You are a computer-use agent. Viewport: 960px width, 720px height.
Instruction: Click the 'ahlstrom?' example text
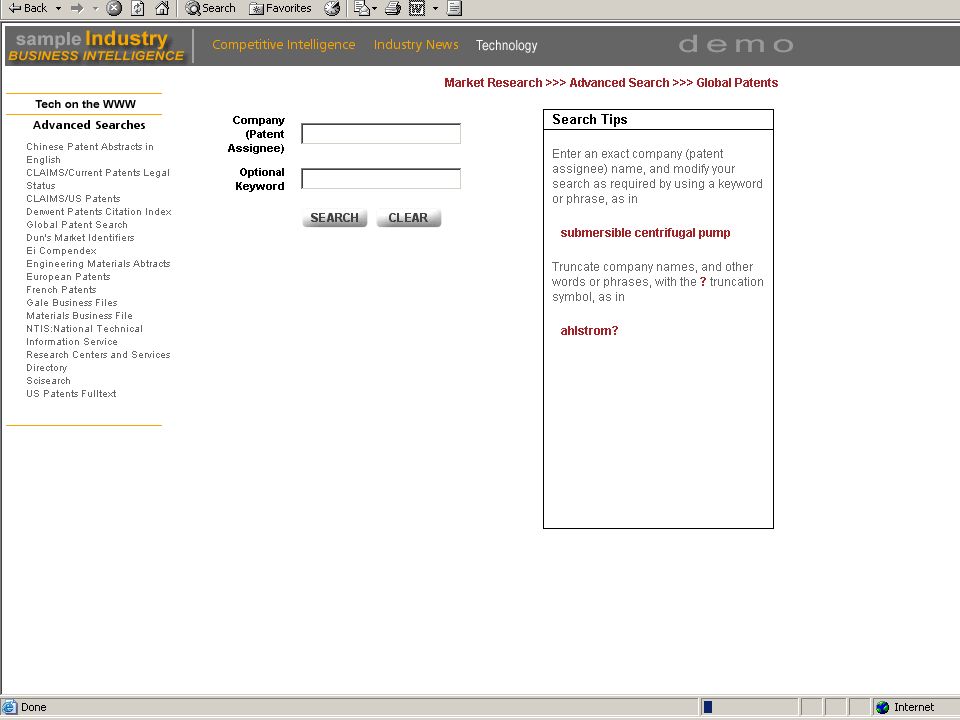[589, 331]
